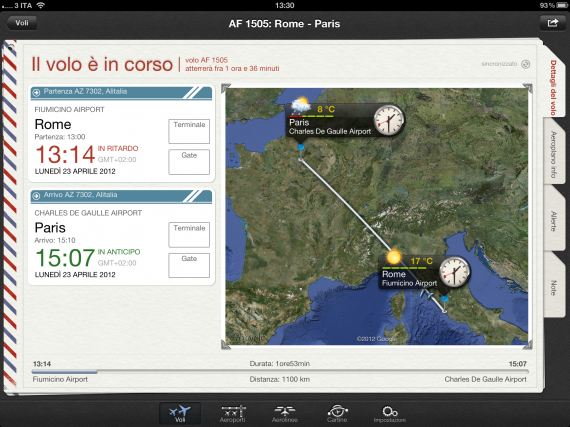Tap the 13:30 clock in the status bar
Image resolution: width=570 pixels, height=427 pixels.
coord(285,5)
